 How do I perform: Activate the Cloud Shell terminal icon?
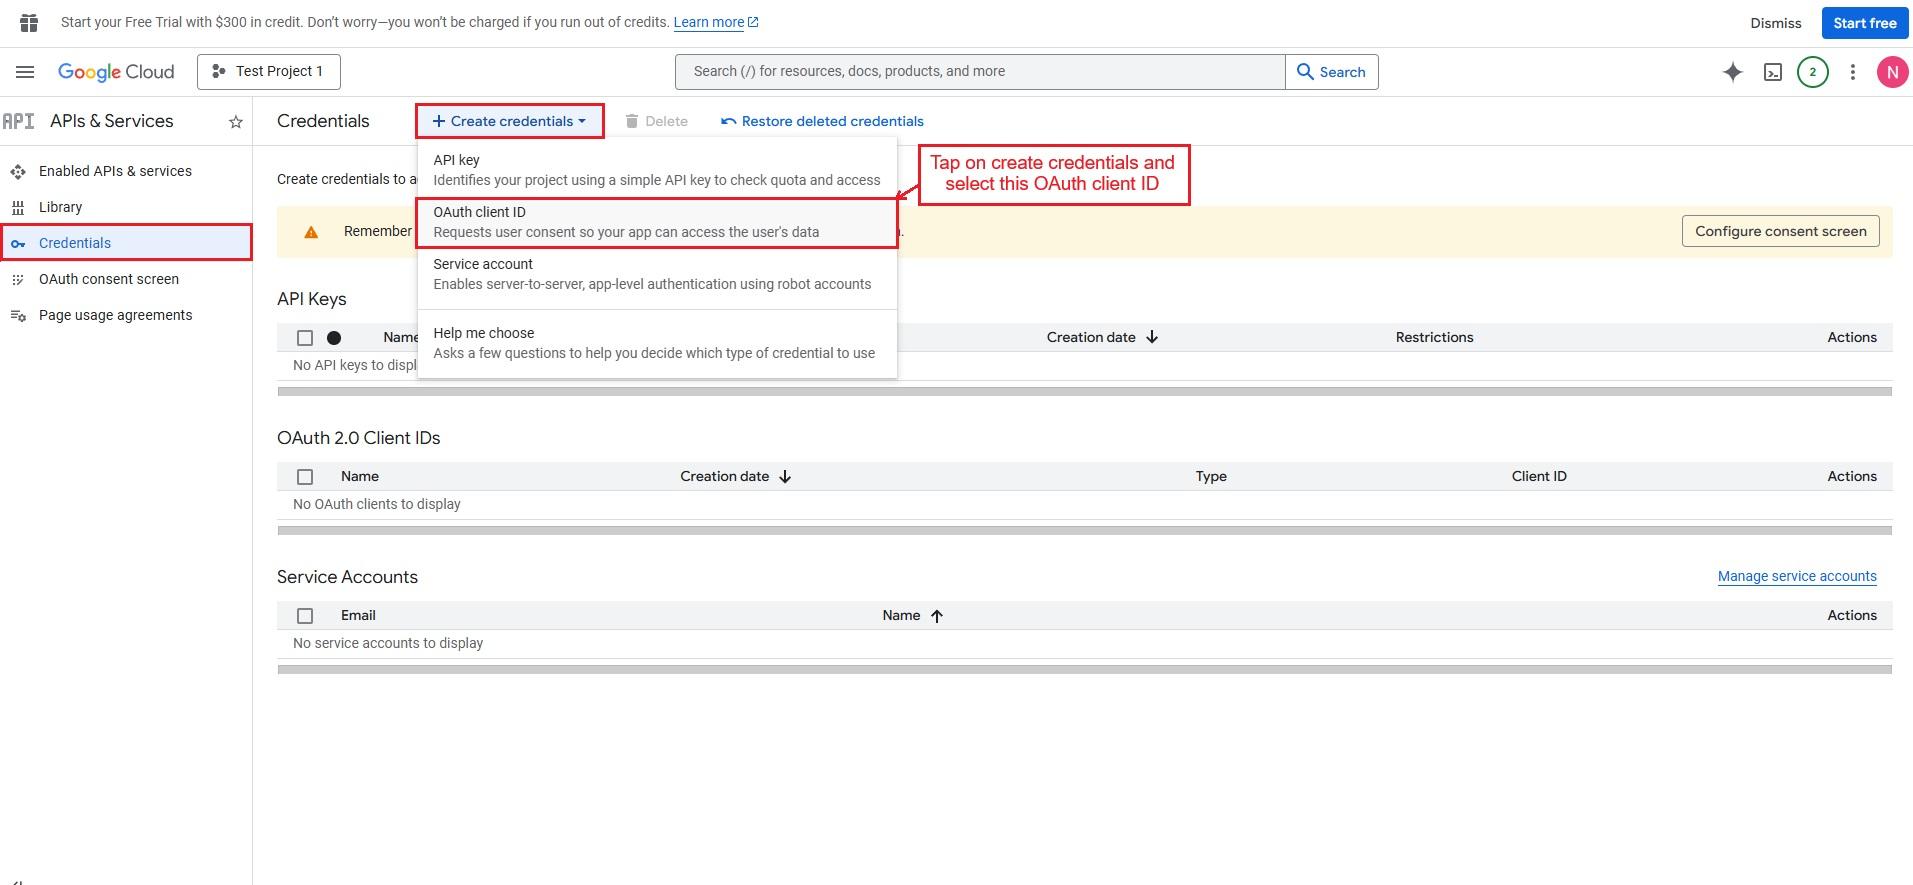tap(1772, 72)
